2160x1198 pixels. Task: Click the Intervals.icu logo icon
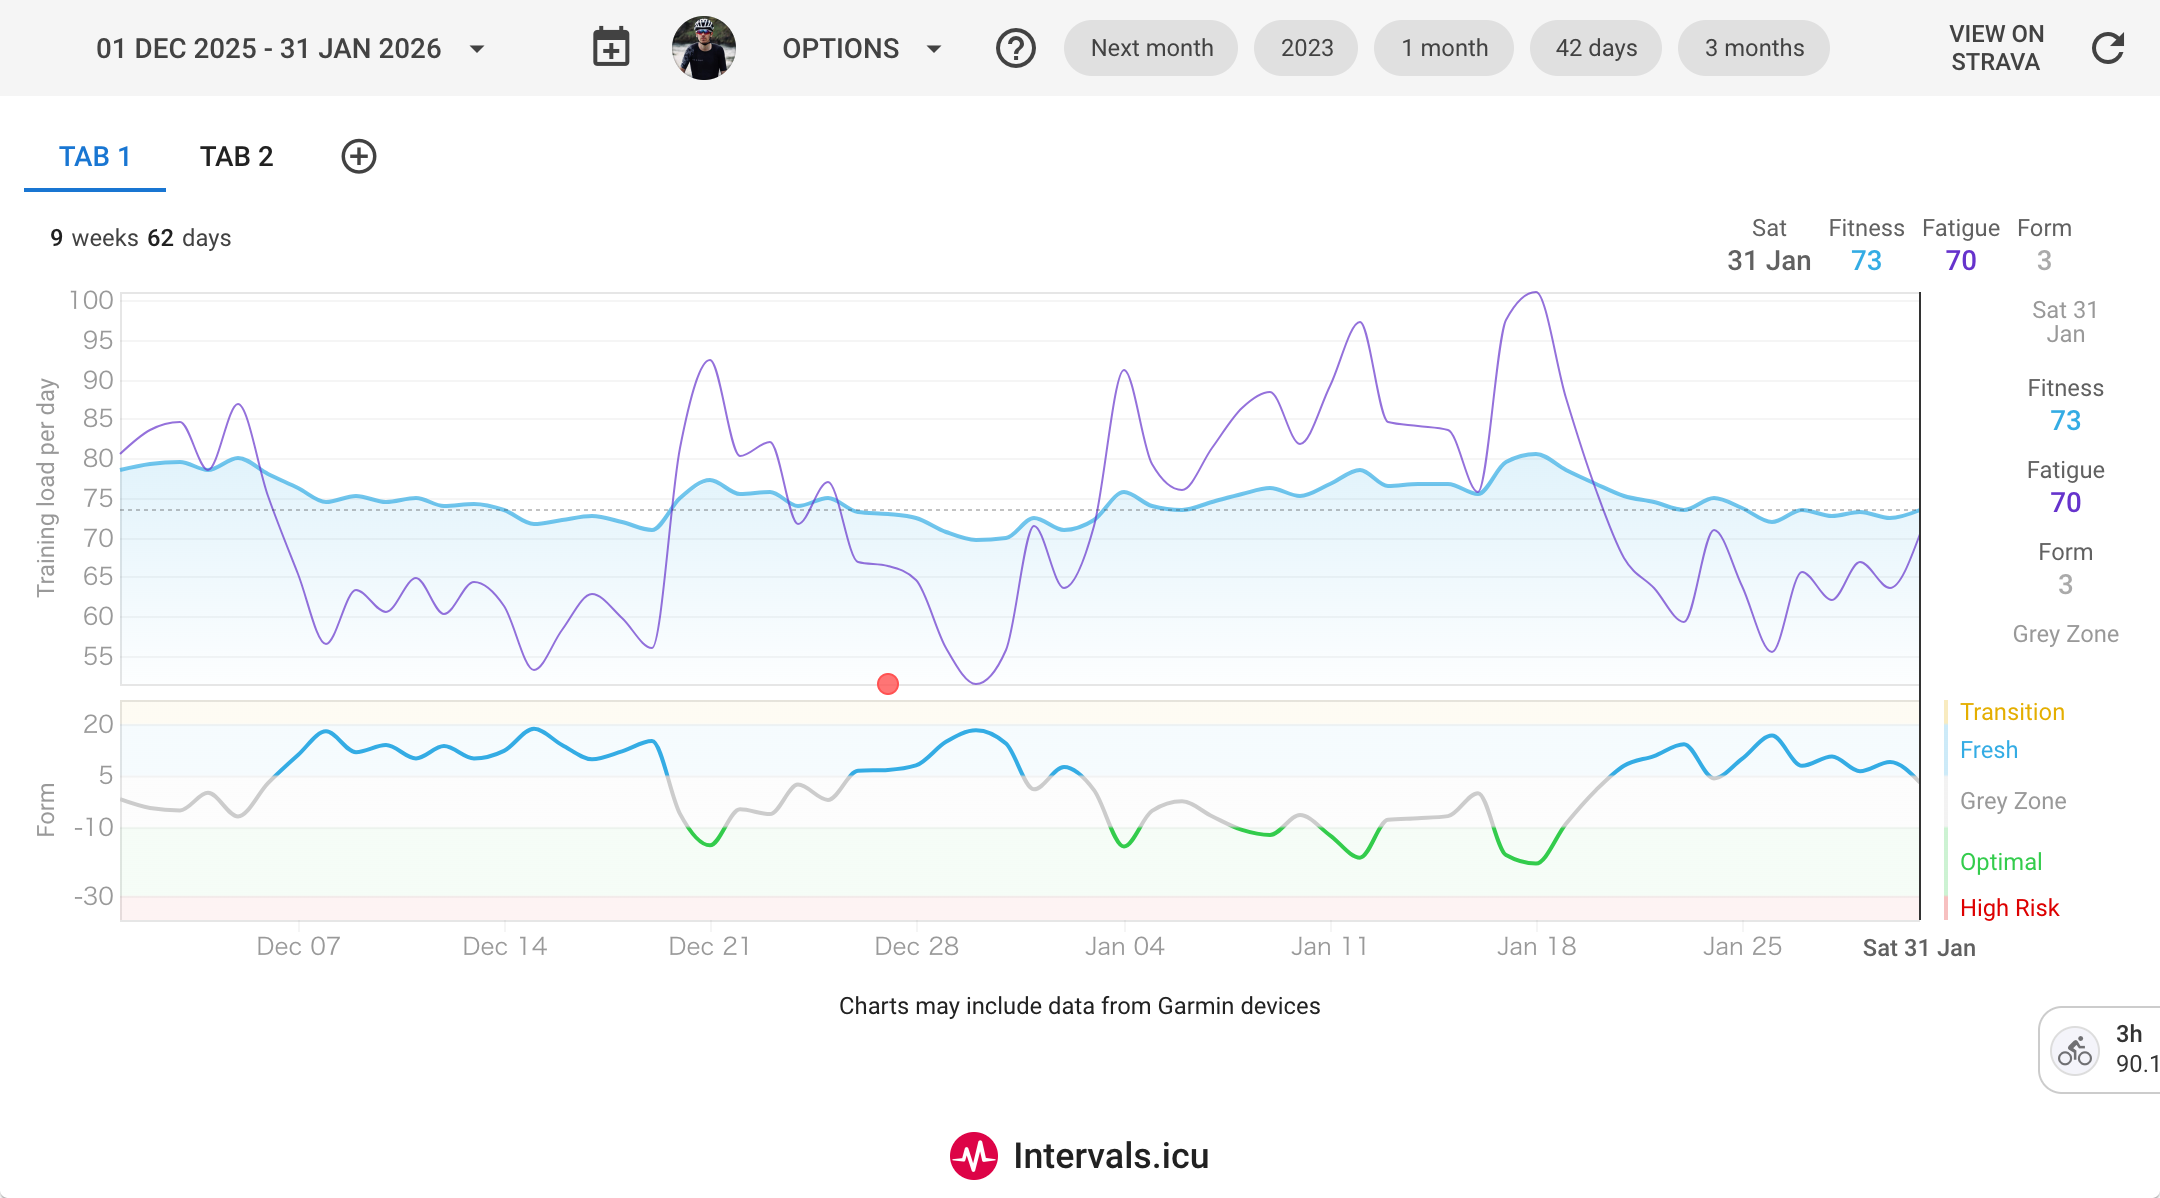click(x=973, y=1156)
